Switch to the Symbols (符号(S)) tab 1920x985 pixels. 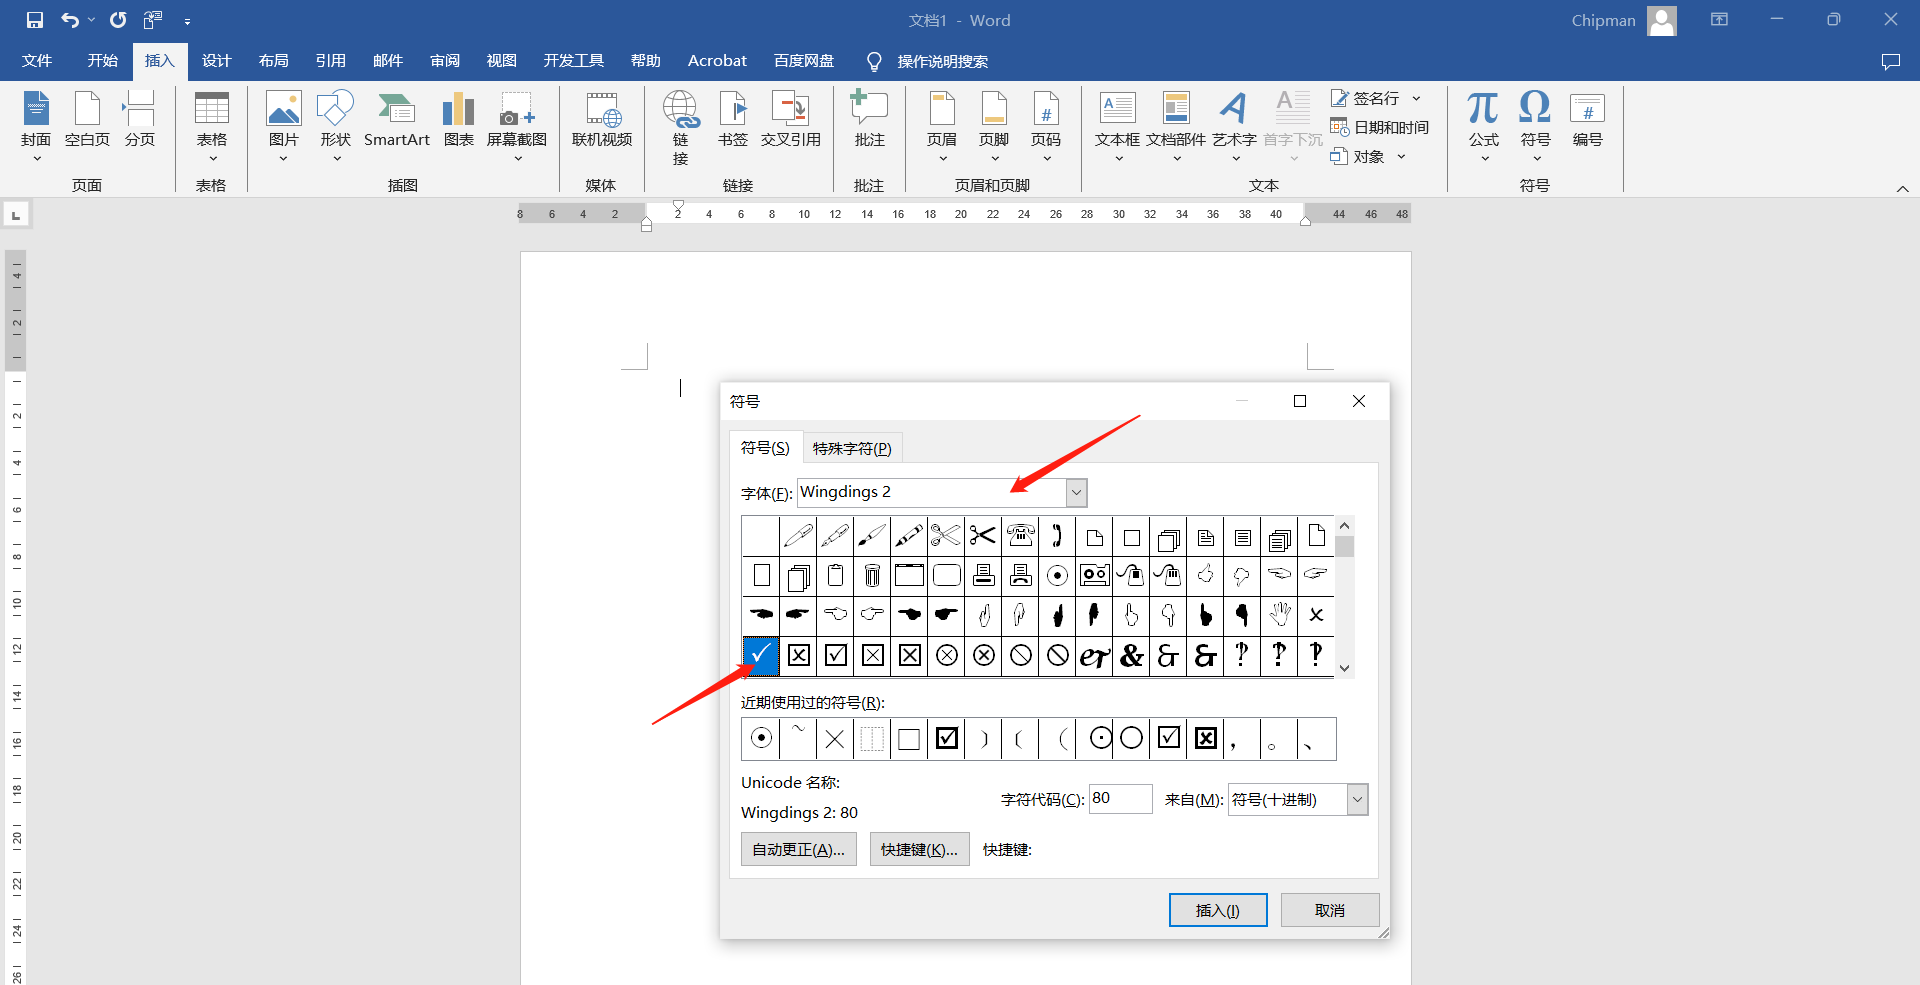pos(765,448)
